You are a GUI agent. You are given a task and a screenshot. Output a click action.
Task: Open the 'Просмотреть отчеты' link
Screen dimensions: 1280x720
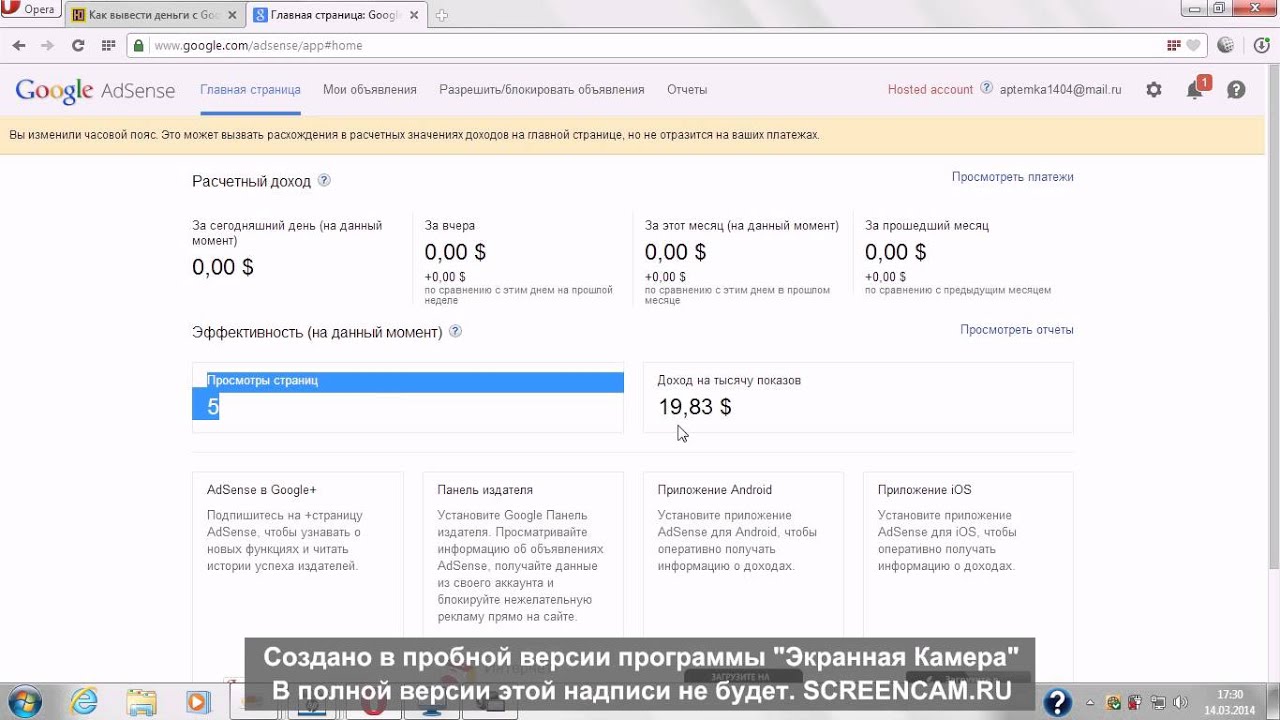1017,330
